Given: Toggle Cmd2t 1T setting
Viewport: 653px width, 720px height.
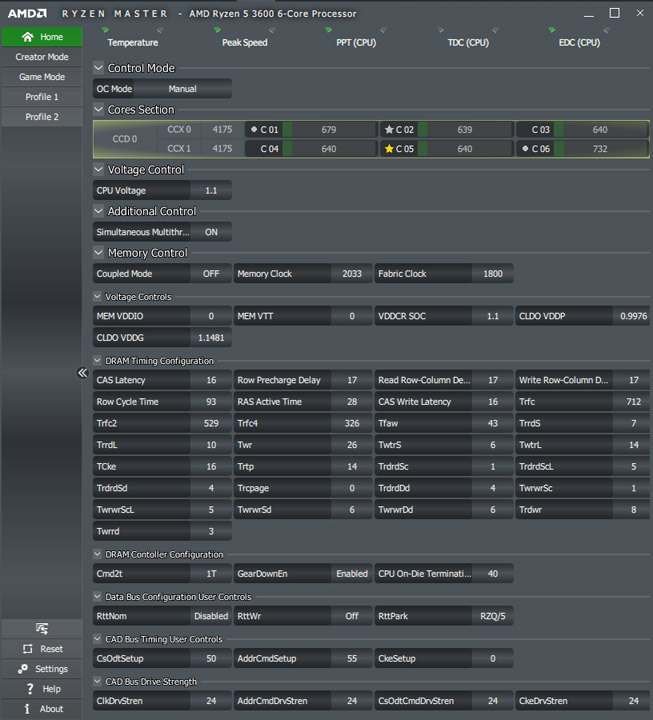Looking at the screenshot, I should point(211,574).
